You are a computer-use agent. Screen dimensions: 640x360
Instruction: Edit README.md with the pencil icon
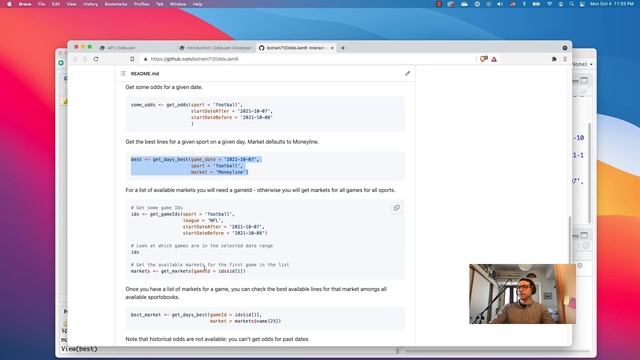pos(407,73)
